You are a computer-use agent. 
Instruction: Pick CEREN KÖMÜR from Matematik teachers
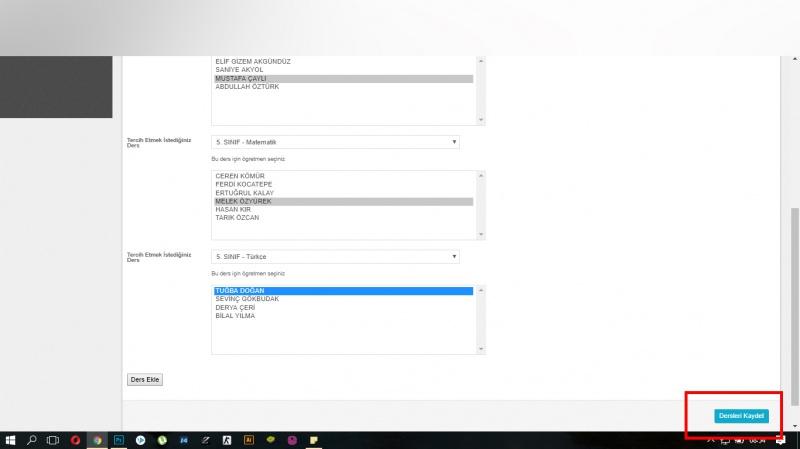240,177
